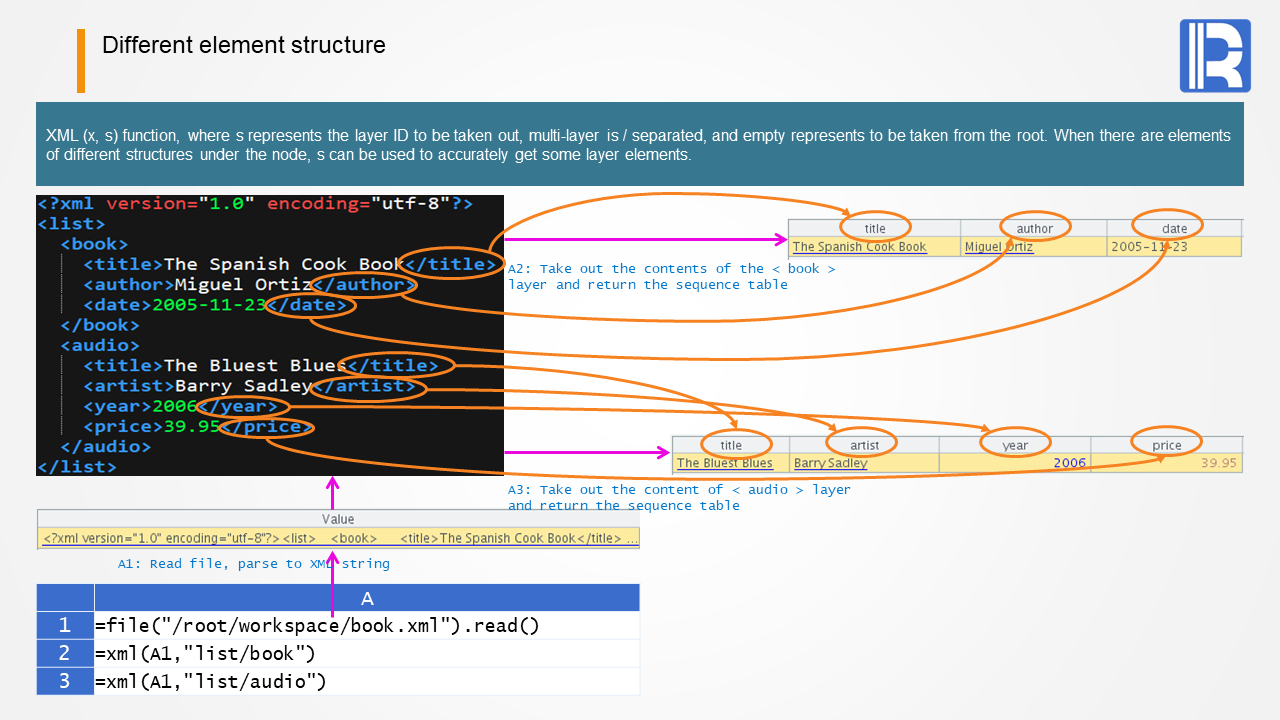This screenshot has width=1280, height=720.
Task: Click the title column header in book table
Action: [x=875, y=228]
